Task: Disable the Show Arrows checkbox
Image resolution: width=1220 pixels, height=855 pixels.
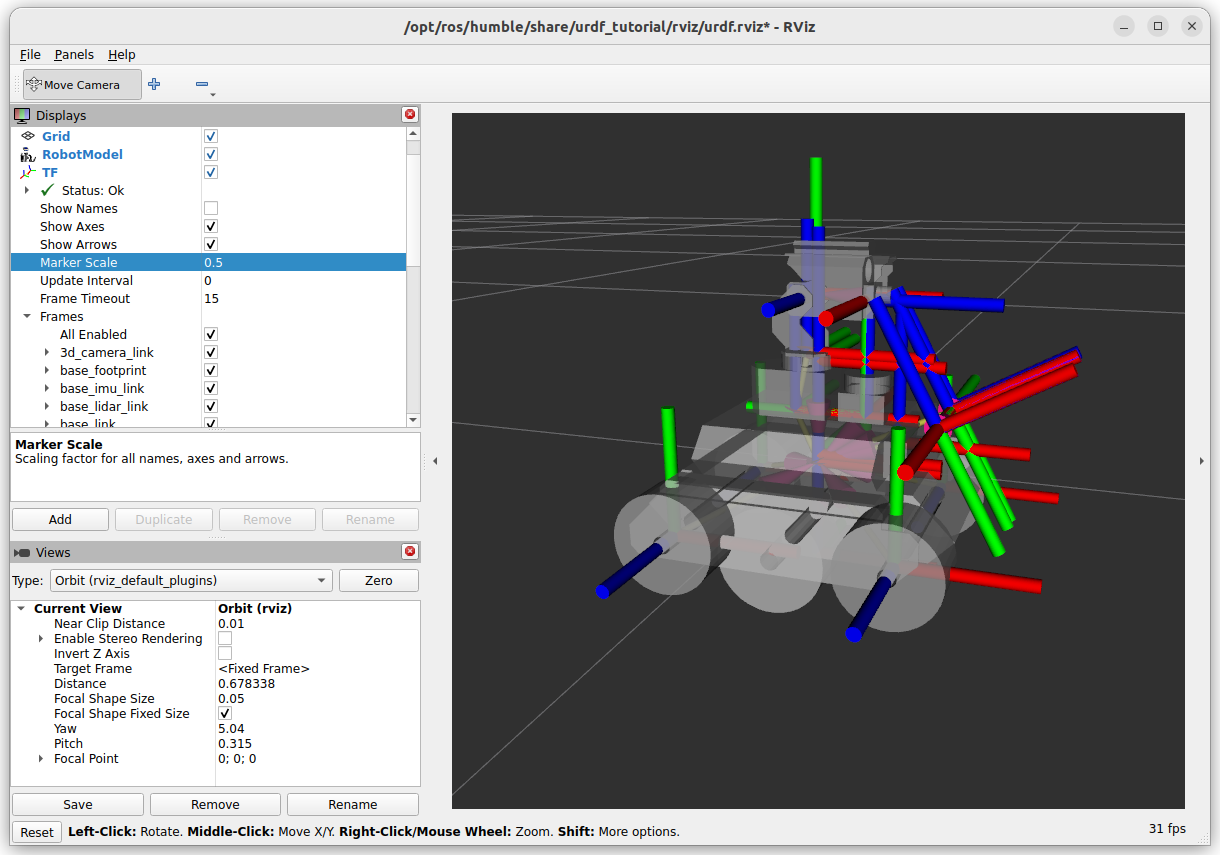Action: pos(211,244)
